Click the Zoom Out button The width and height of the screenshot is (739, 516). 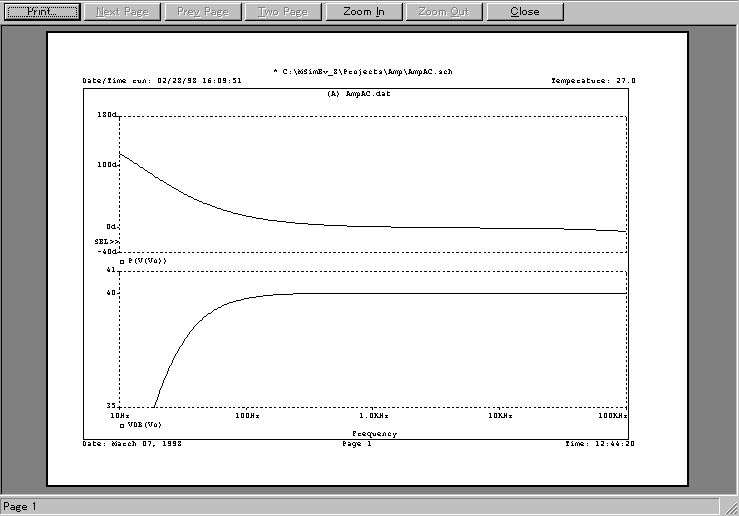point(446,12)
